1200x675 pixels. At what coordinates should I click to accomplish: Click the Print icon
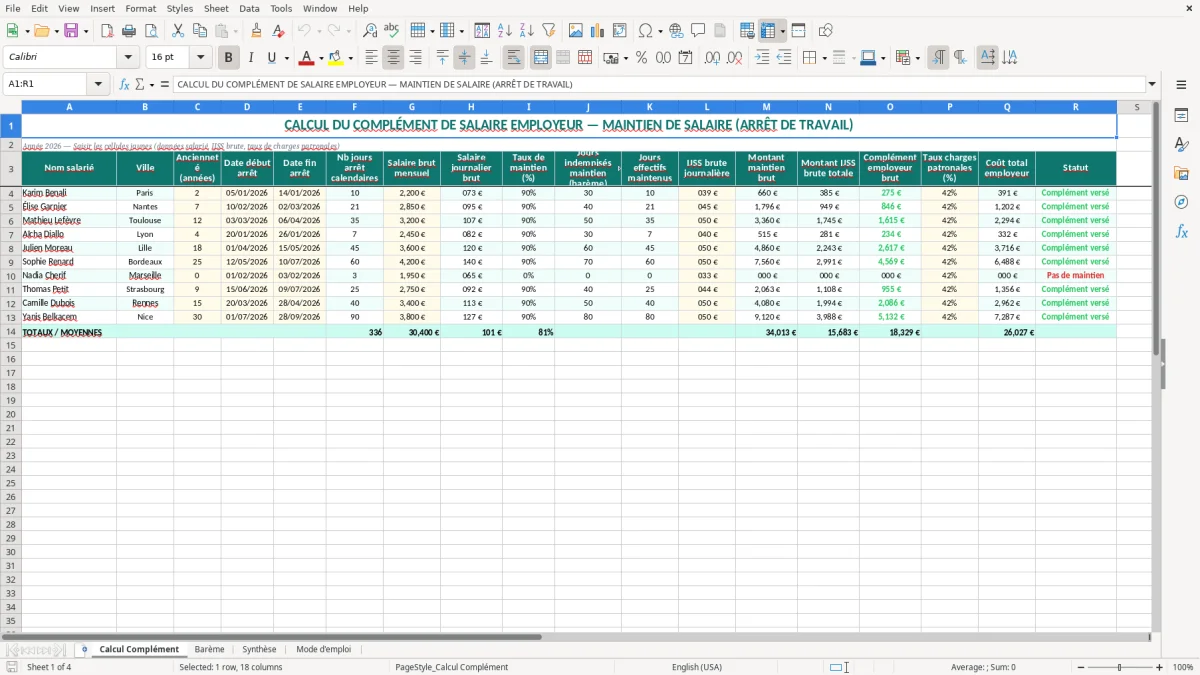point(128,31)
